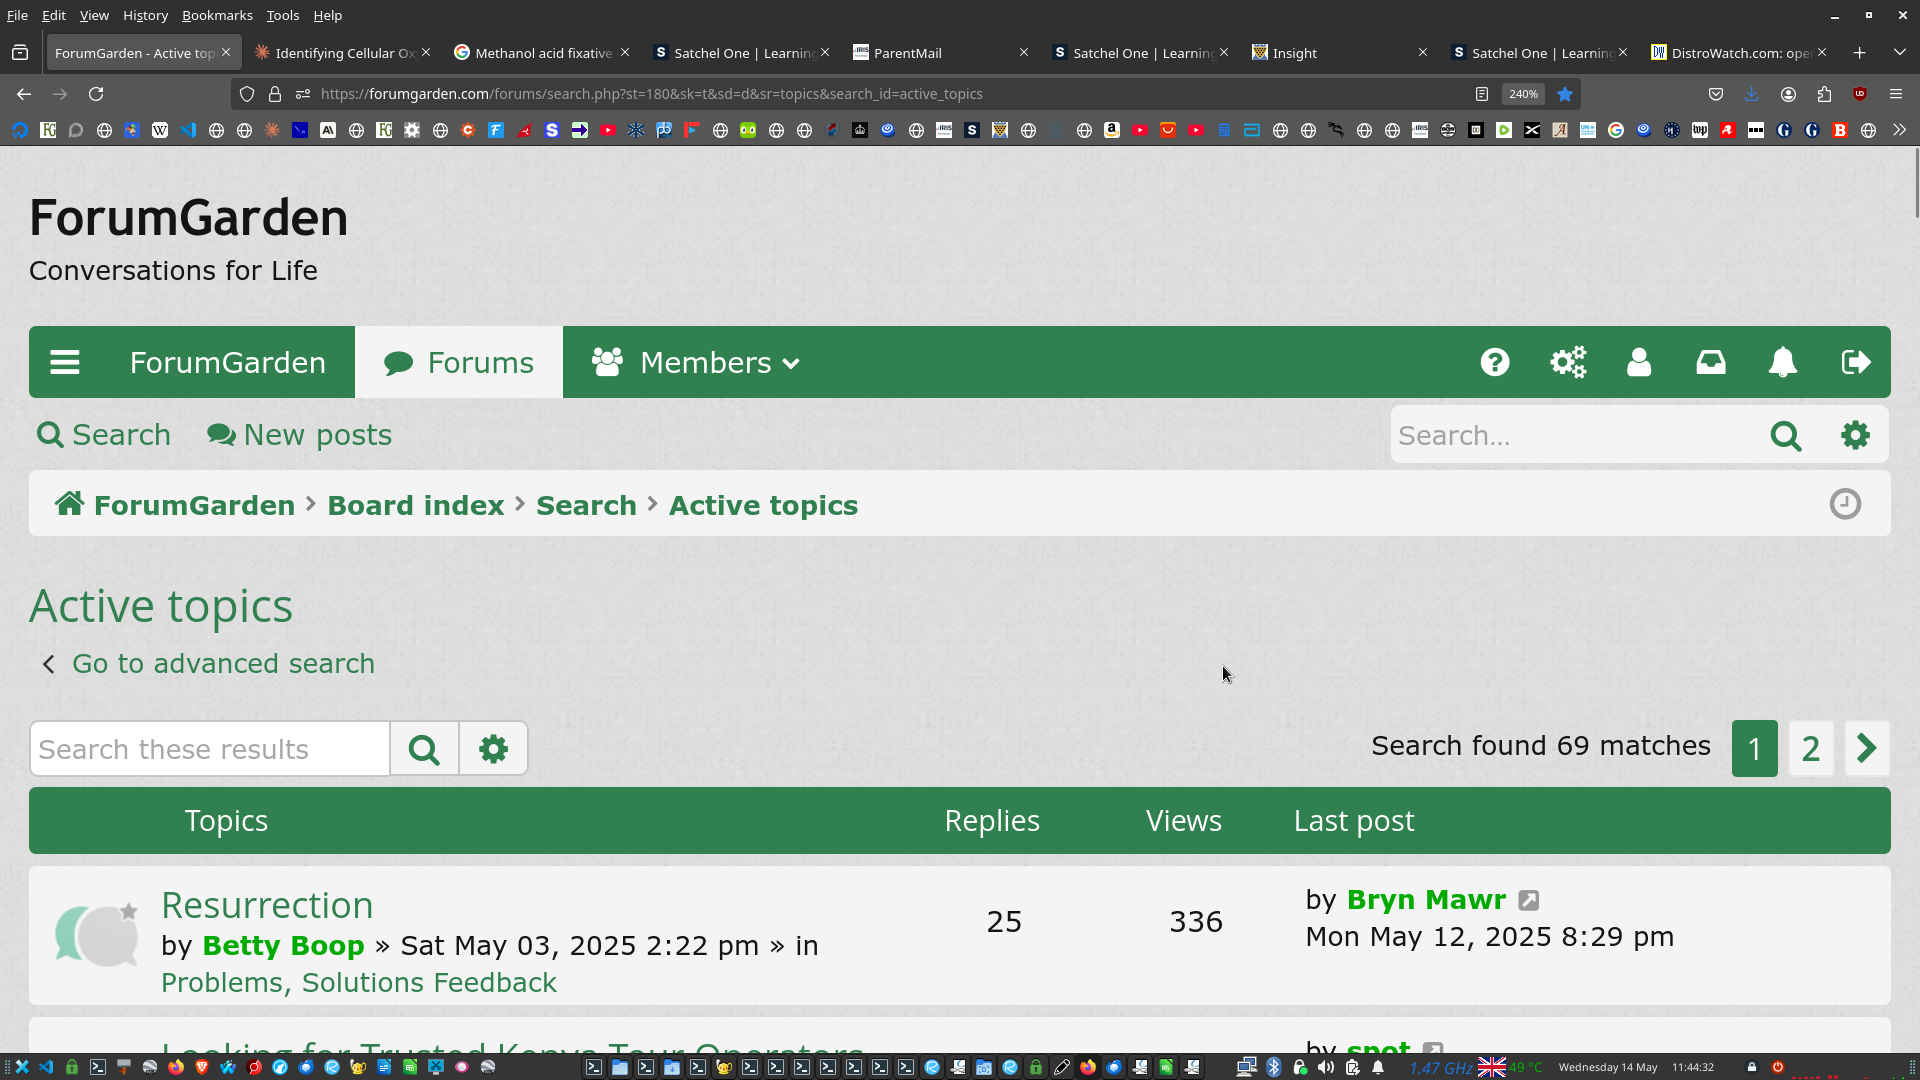Click the page vertical scrollbar
This screenshot has height=1080, width=1920.
pos(1916,183)
